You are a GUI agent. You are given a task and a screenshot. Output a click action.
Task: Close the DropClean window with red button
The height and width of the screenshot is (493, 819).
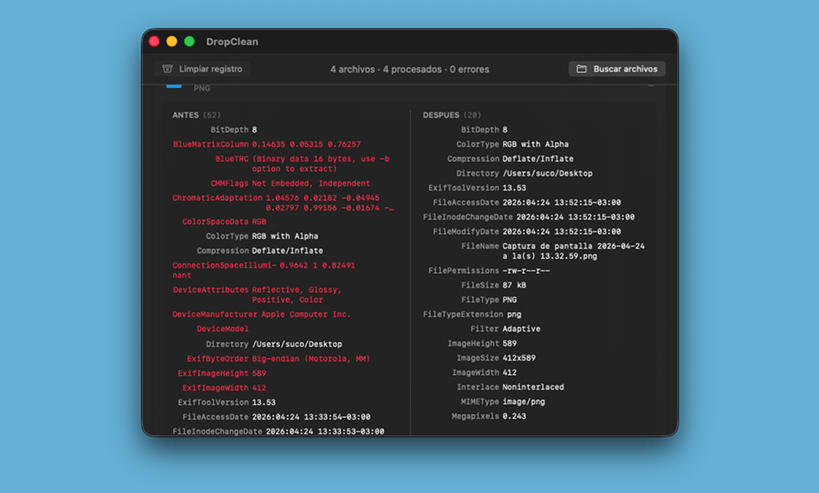click(x=154, y=41)
